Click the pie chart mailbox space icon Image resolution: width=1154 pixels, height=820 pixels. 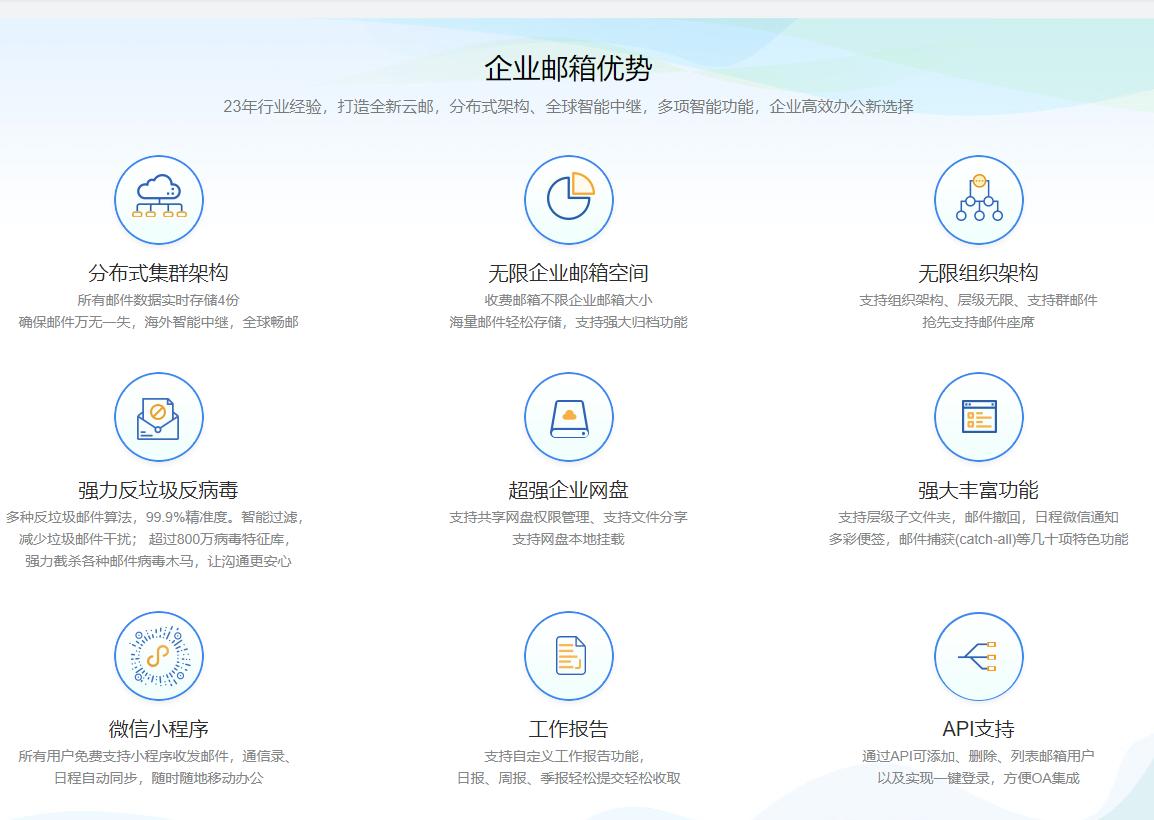click(x=569, y=199)
